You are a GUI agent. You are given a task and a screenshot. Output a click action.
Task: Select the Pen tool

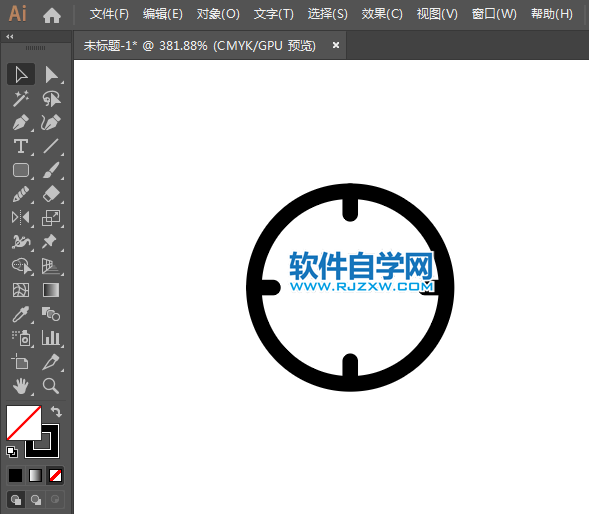tap(21, 122)
